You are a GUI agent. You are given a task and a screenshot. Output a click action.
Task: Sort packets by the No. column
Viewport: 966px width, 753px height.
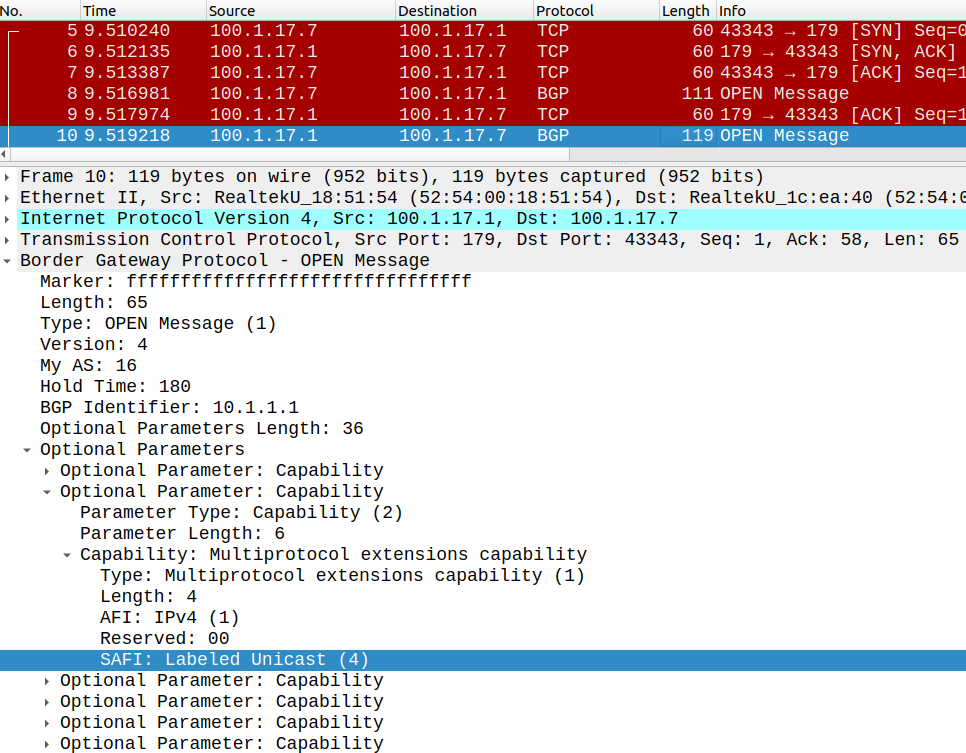point(40,10)
